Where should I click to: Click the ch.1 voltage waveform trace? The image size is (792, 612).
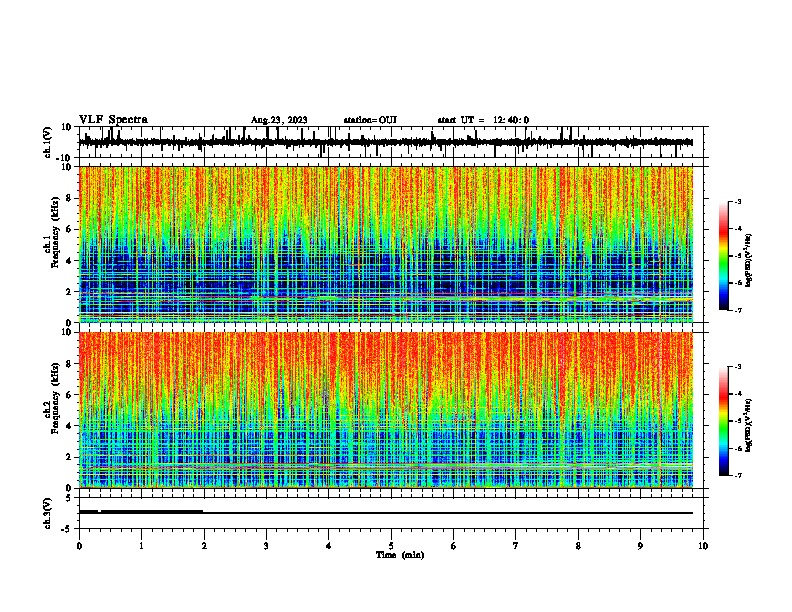(385, 142)
